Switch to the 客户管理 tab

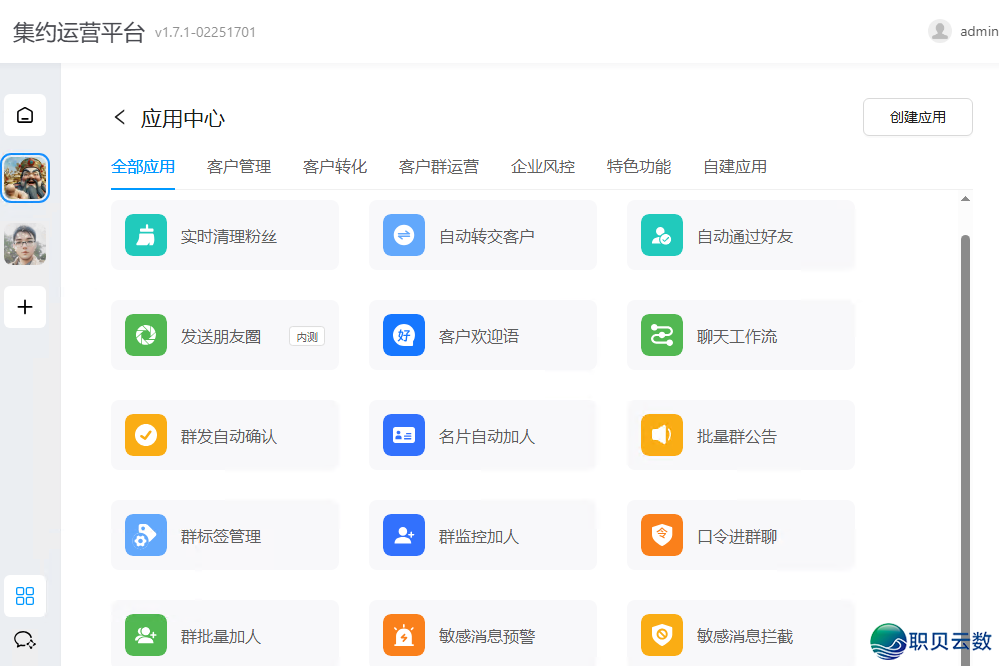pyautogui.click(x=239, y=167)
